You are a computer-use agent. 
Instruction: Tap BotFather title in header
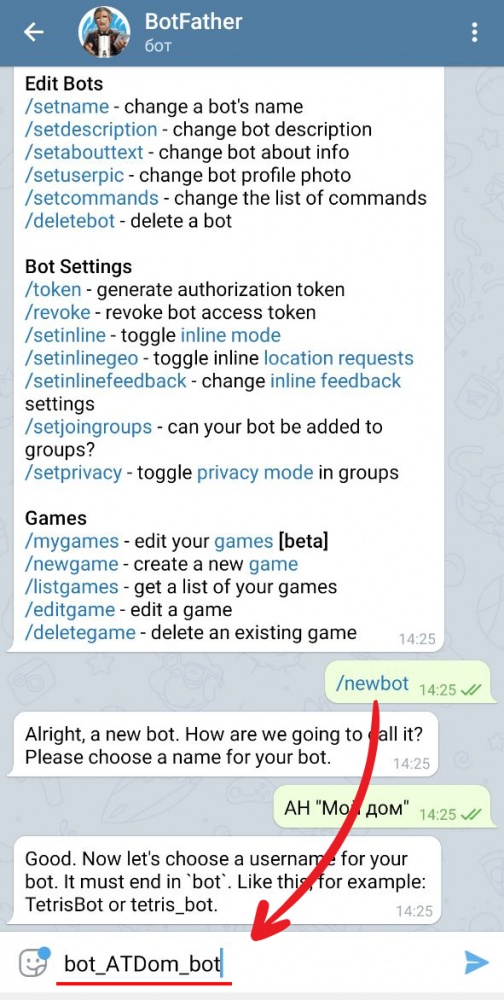tap(193, 22)
